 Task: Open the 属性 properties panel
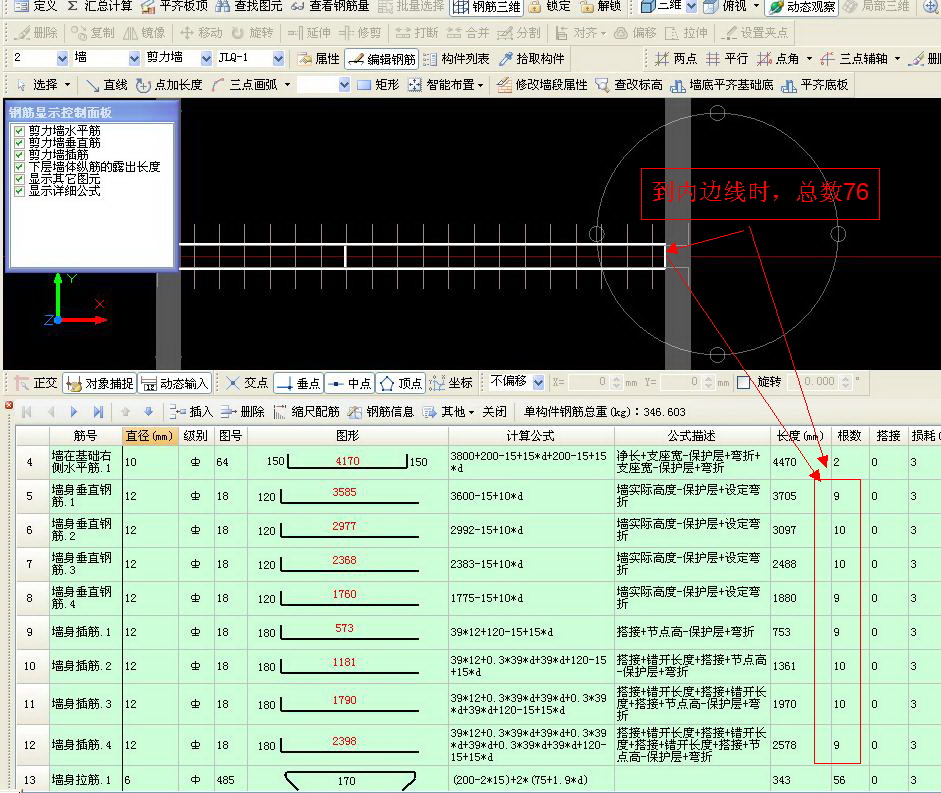319,59
